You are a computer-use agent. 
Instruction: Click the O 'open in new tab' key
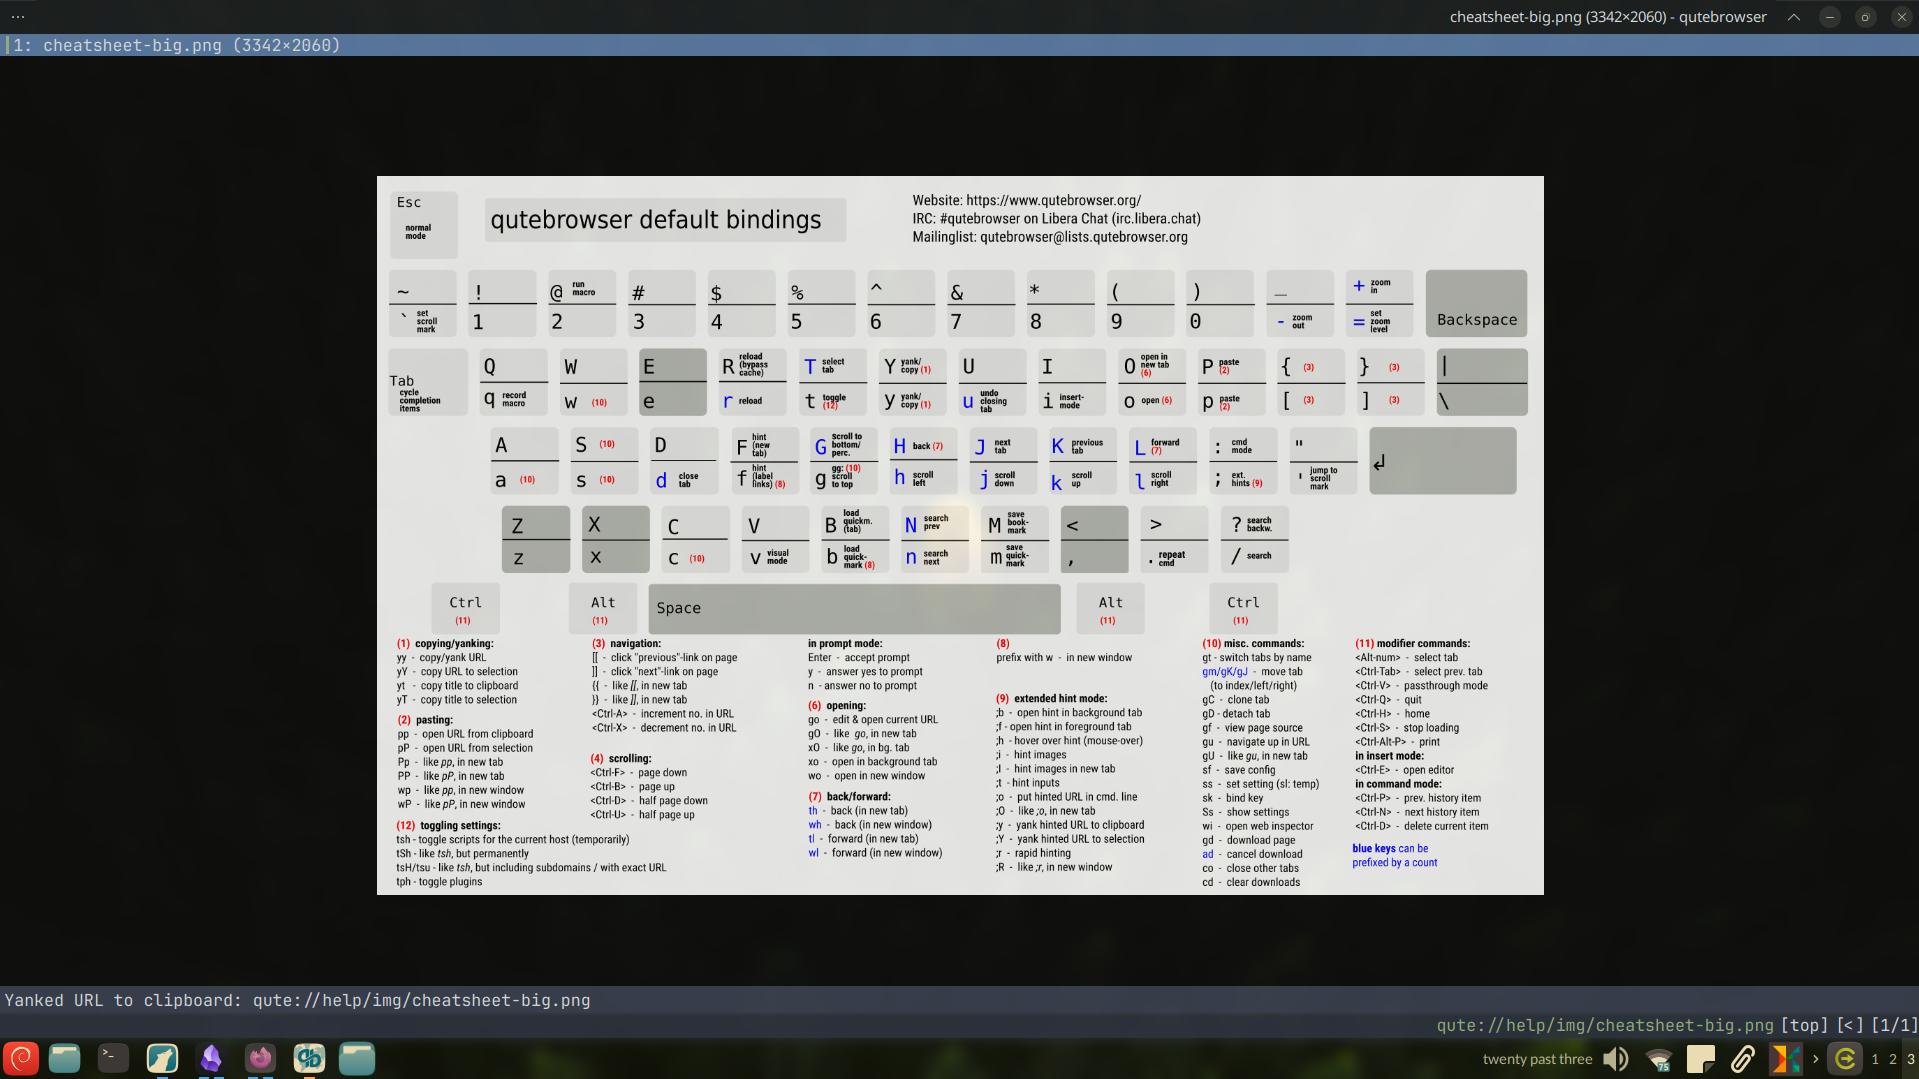1152,366
